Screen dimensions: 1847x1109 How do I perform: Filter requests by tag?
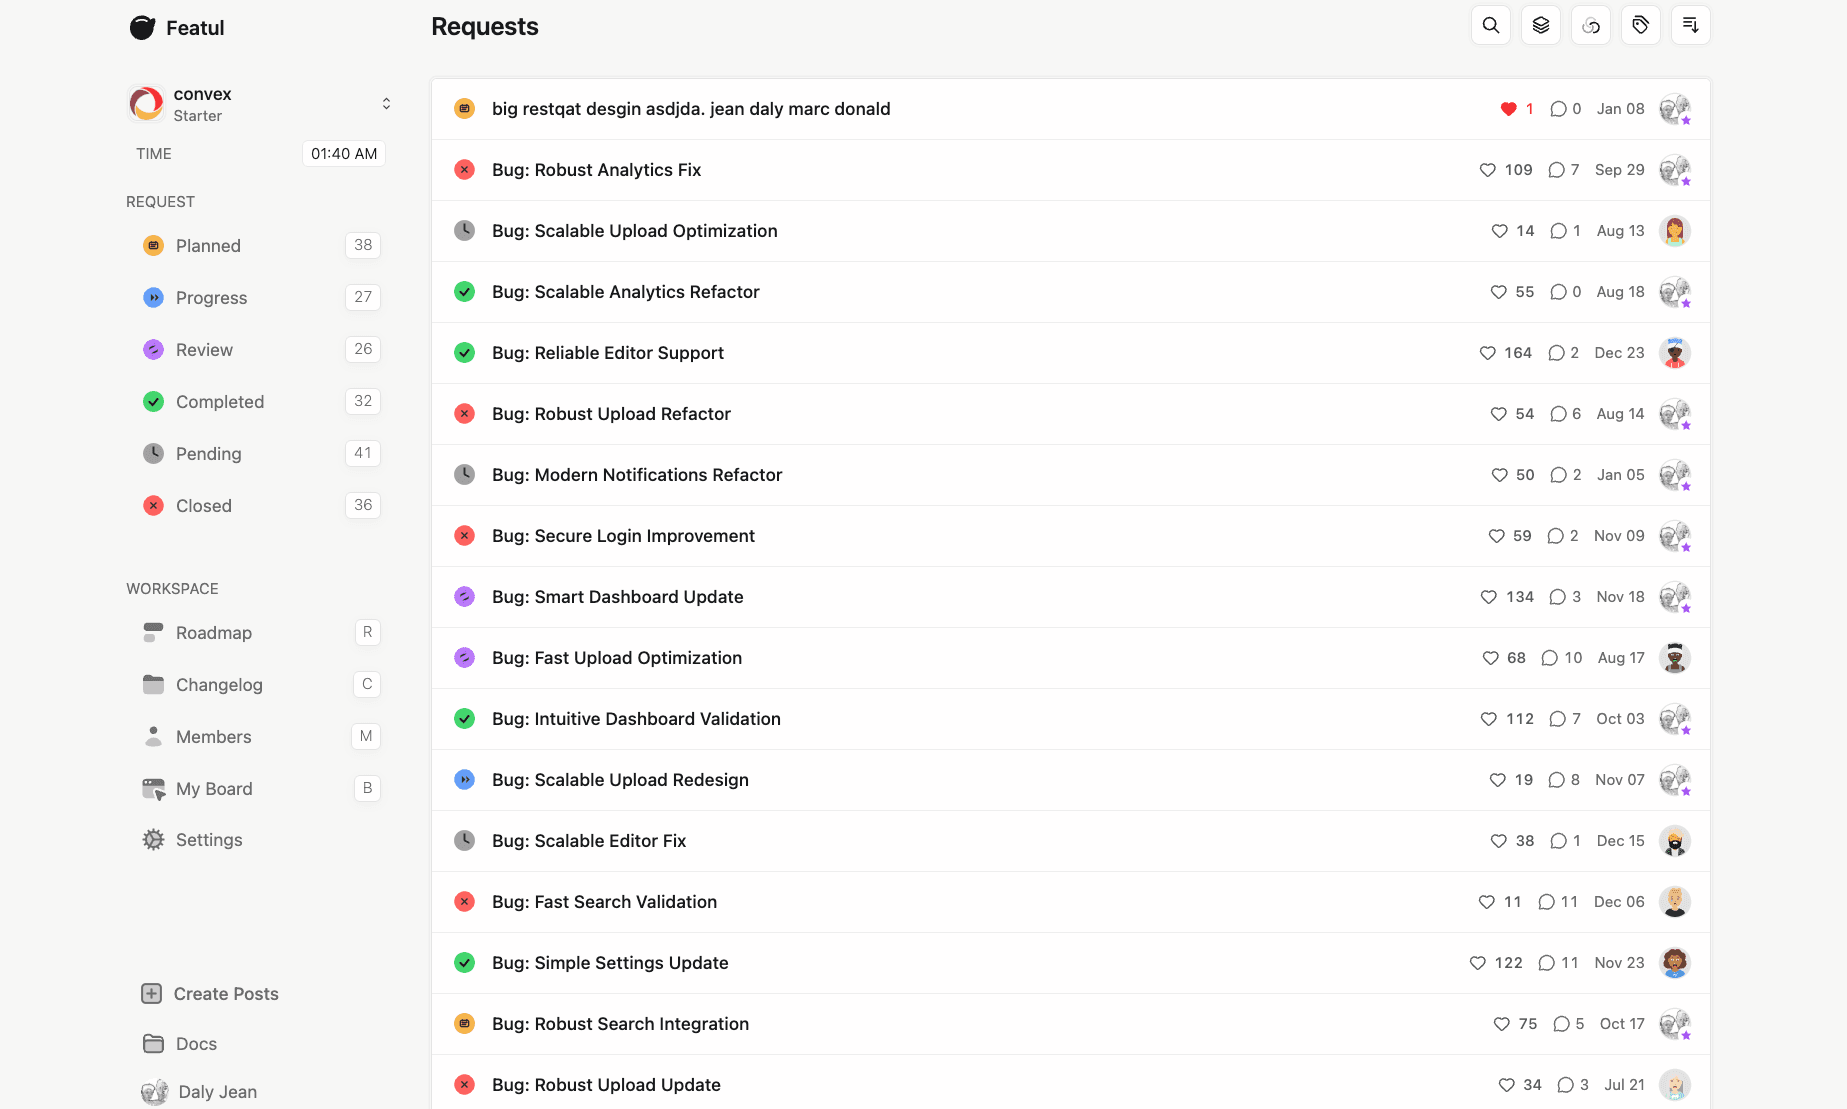click(x=1640, y=25)
